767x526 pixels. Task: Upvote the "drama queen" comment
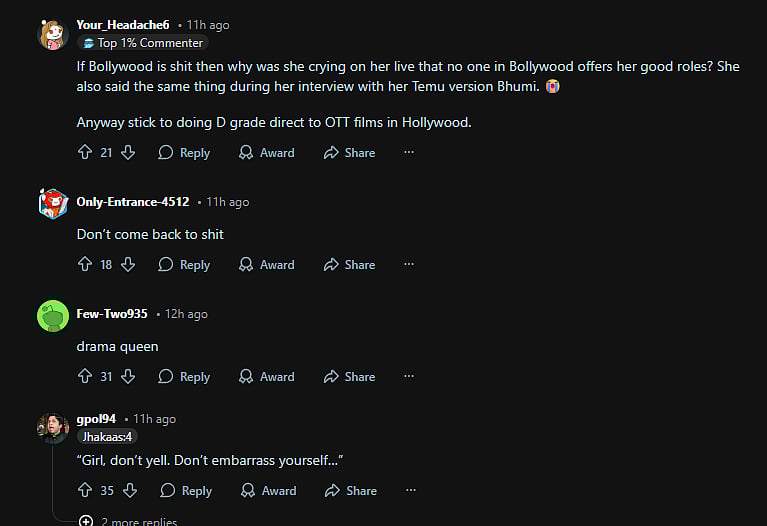point(85,377)
